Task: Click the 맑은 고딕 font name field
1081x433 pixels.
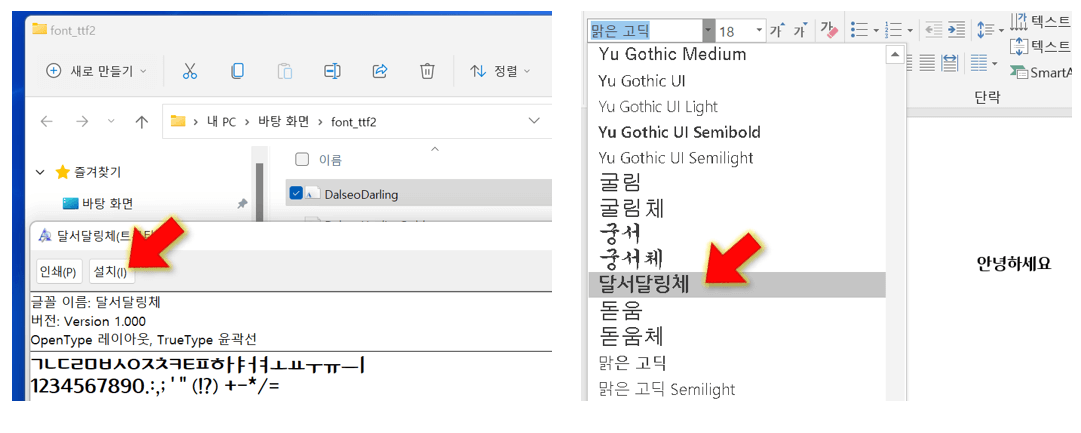Action: tap(645, 31)
